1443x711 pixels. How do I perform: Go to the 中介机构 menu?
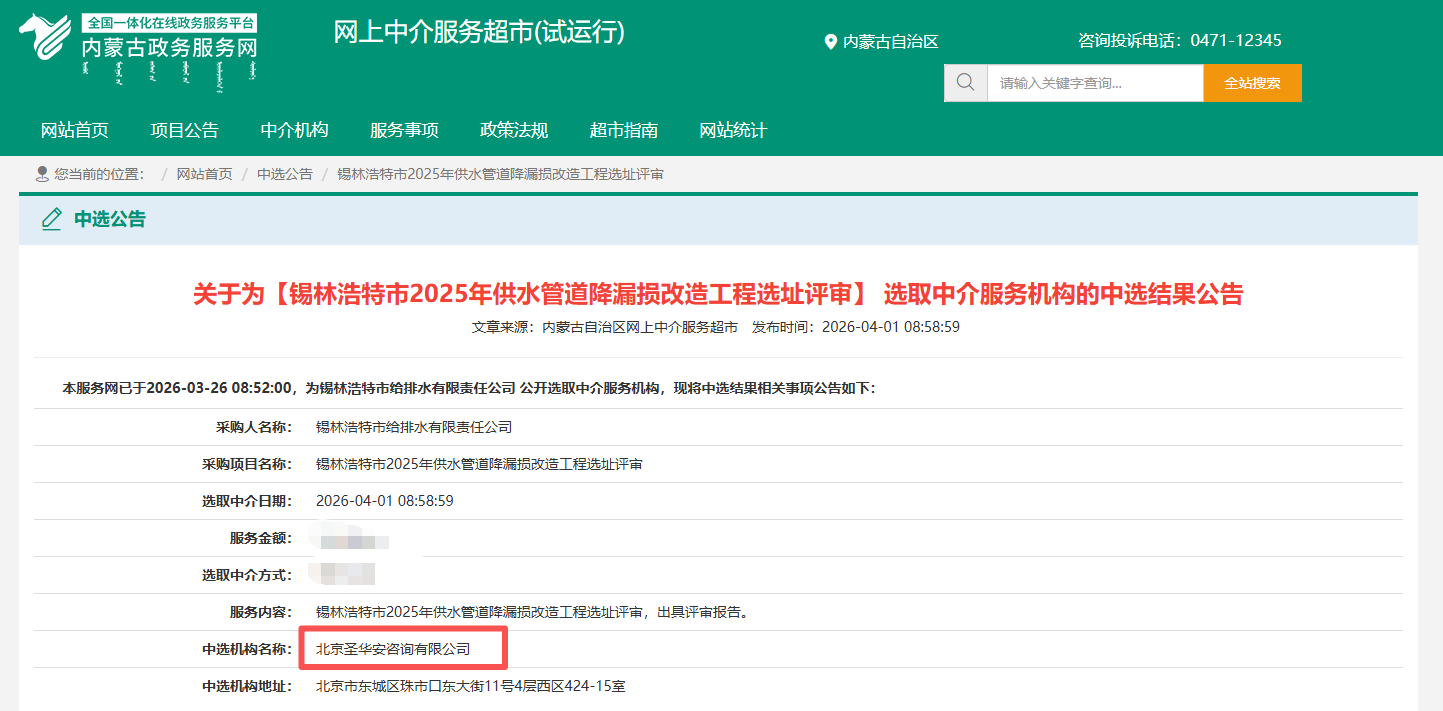[x=295, y=130]
